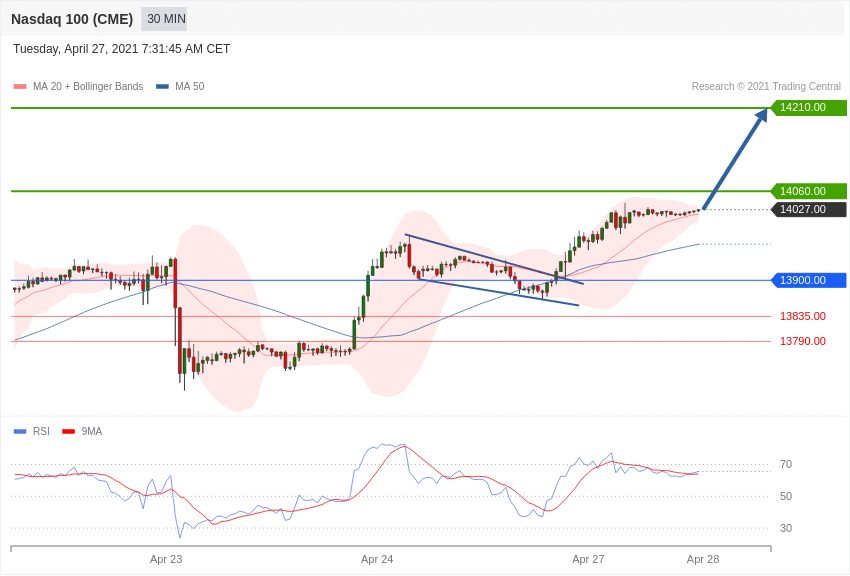Image resolution: width=850 pixels, height=576 pixels.
Task: Click the 30 MIN timeframe button
Action: tap(164, 19)
